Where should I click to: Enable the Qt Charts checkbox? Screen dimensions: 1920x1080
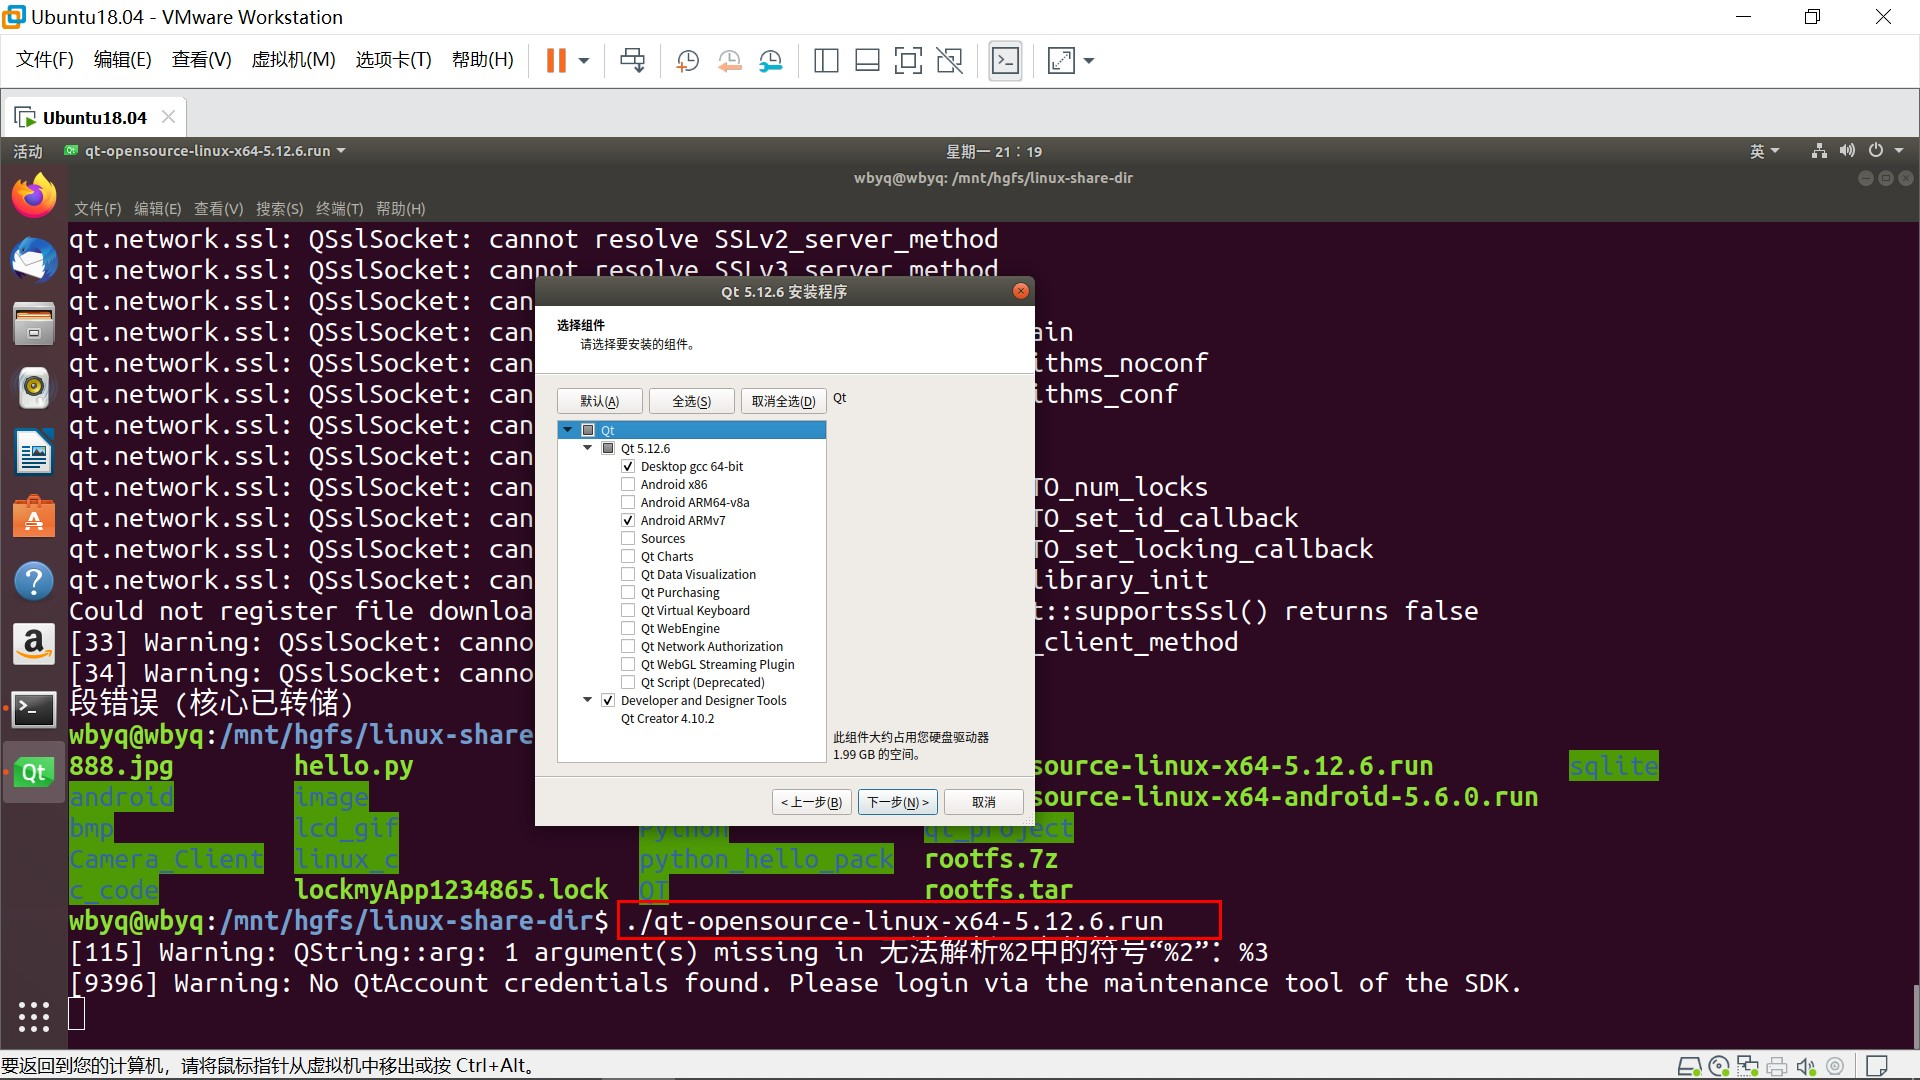pyautogui.click(x=628, y=557)
